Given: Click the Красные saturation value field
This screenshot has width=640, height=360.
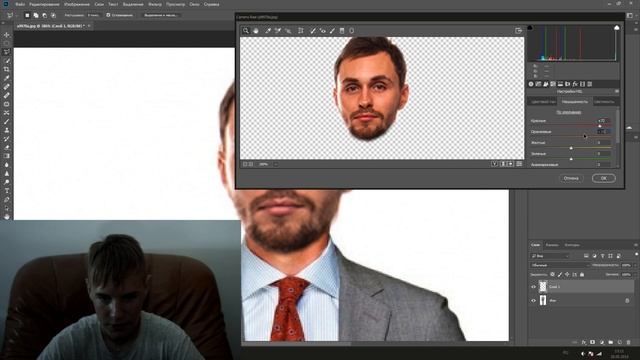Looking at the screenshot, I should [x=603, y=121].
